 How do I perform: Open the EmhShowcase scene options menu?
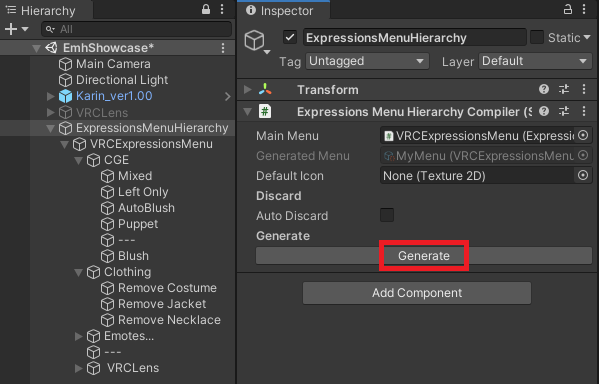pyautogui.click(x=223, y=48)
